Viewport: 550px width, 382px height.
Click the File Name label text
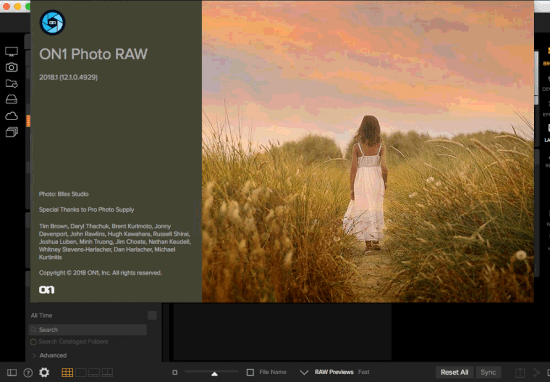(273, 372)
